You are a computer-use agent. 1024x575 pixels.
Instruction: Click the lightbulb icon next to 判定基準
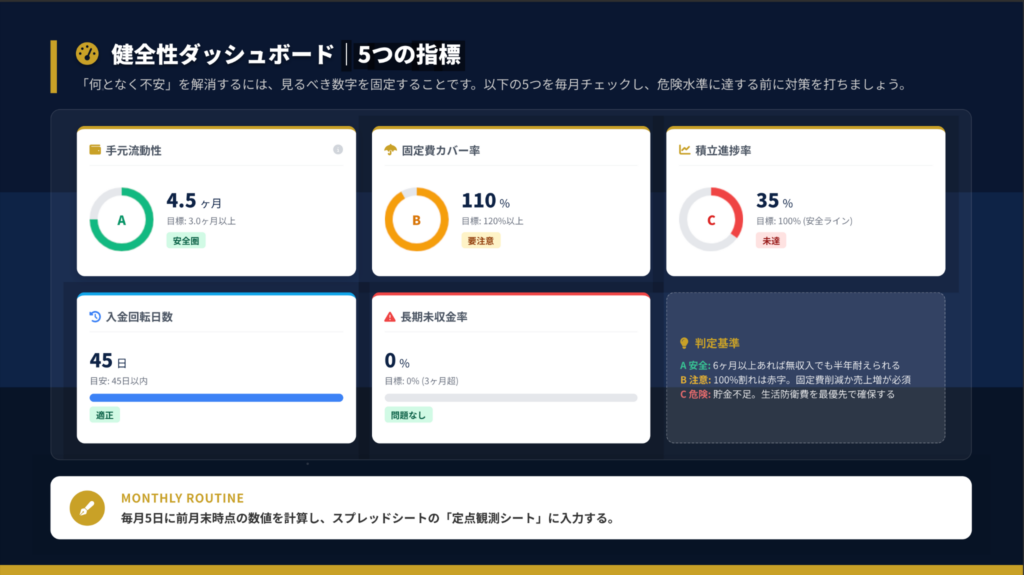[684, 342]
